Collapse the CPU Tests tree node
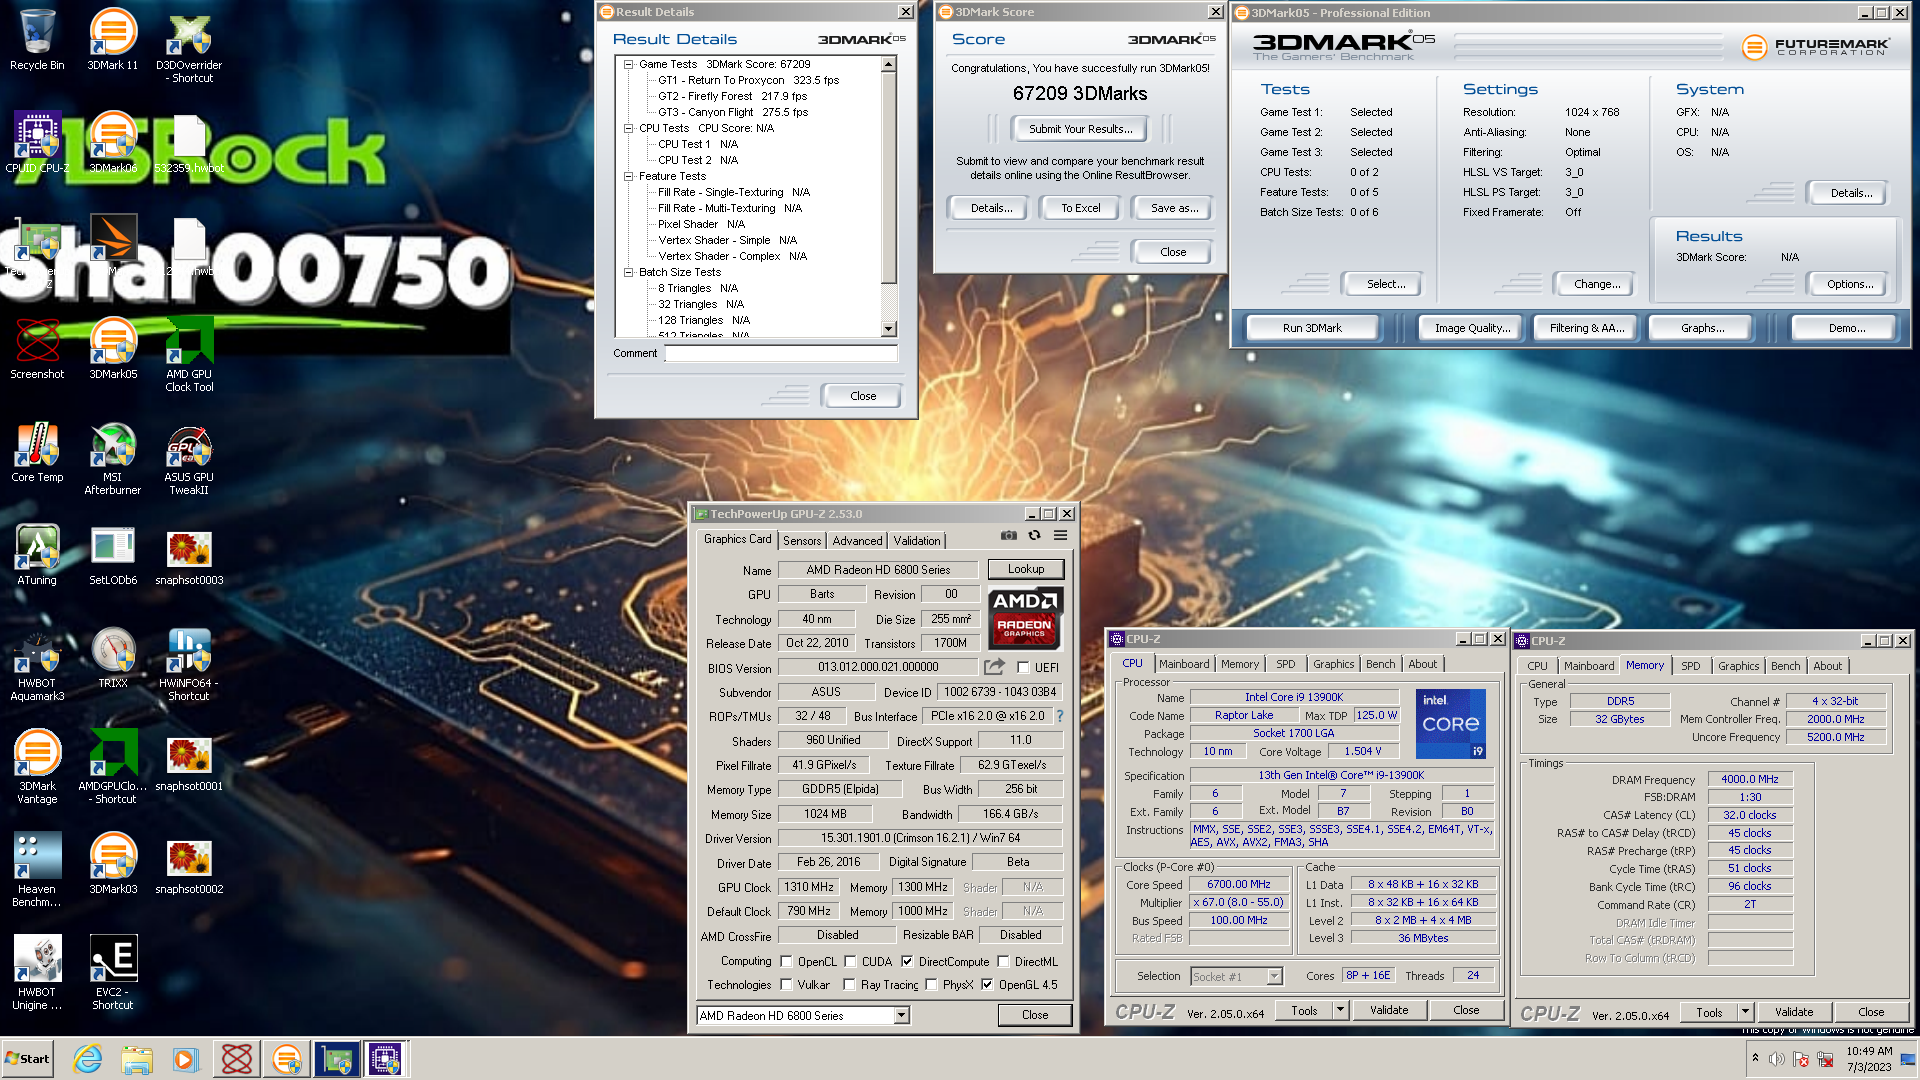Image resolution: width=1920 pixels, height=1080 pixels. point(629,128)
